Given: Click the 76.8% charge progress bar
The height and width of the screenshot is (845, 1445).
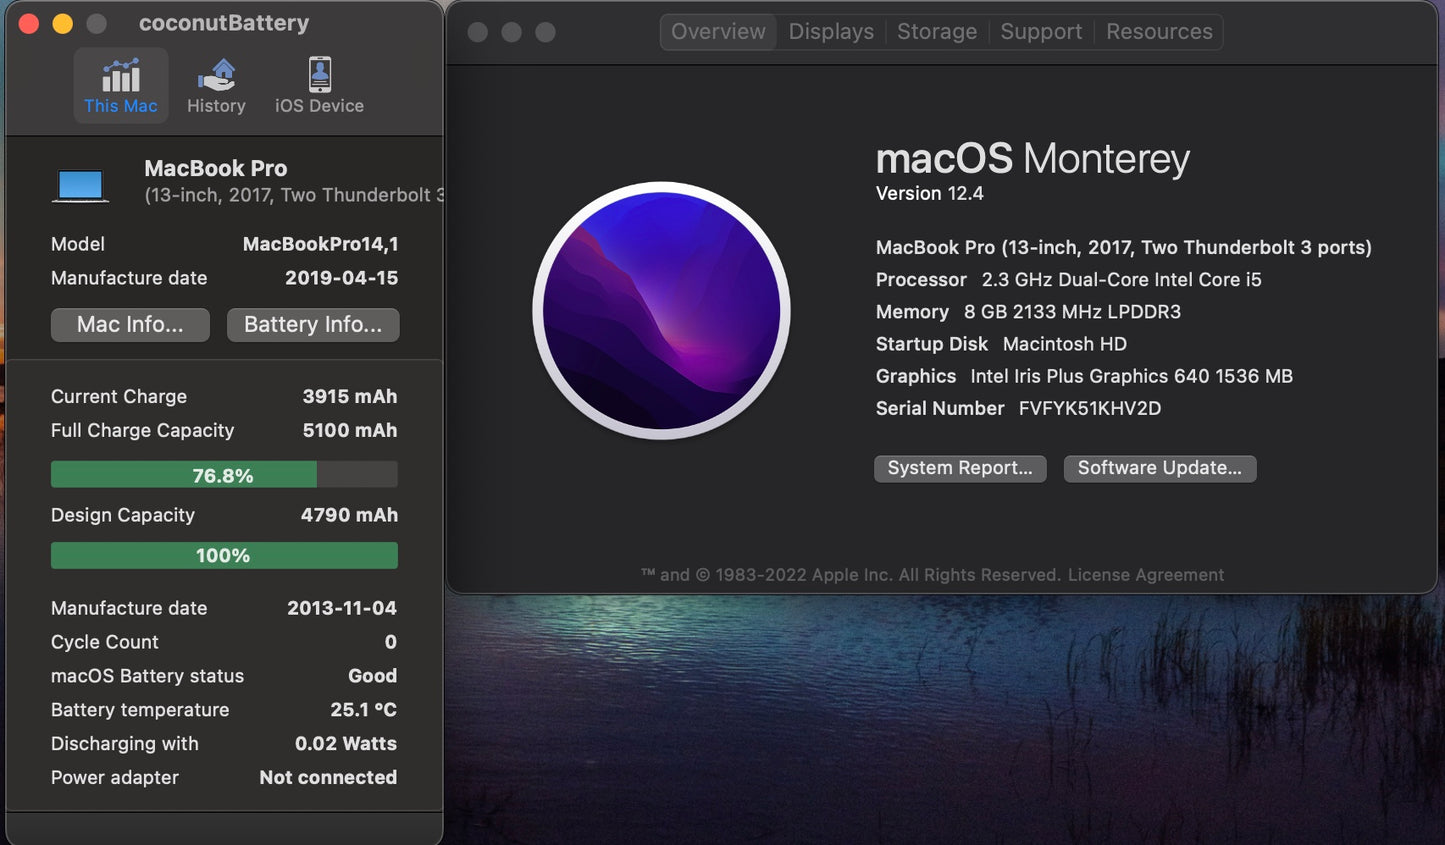Looking at the screenshot, I should [223, 474].
